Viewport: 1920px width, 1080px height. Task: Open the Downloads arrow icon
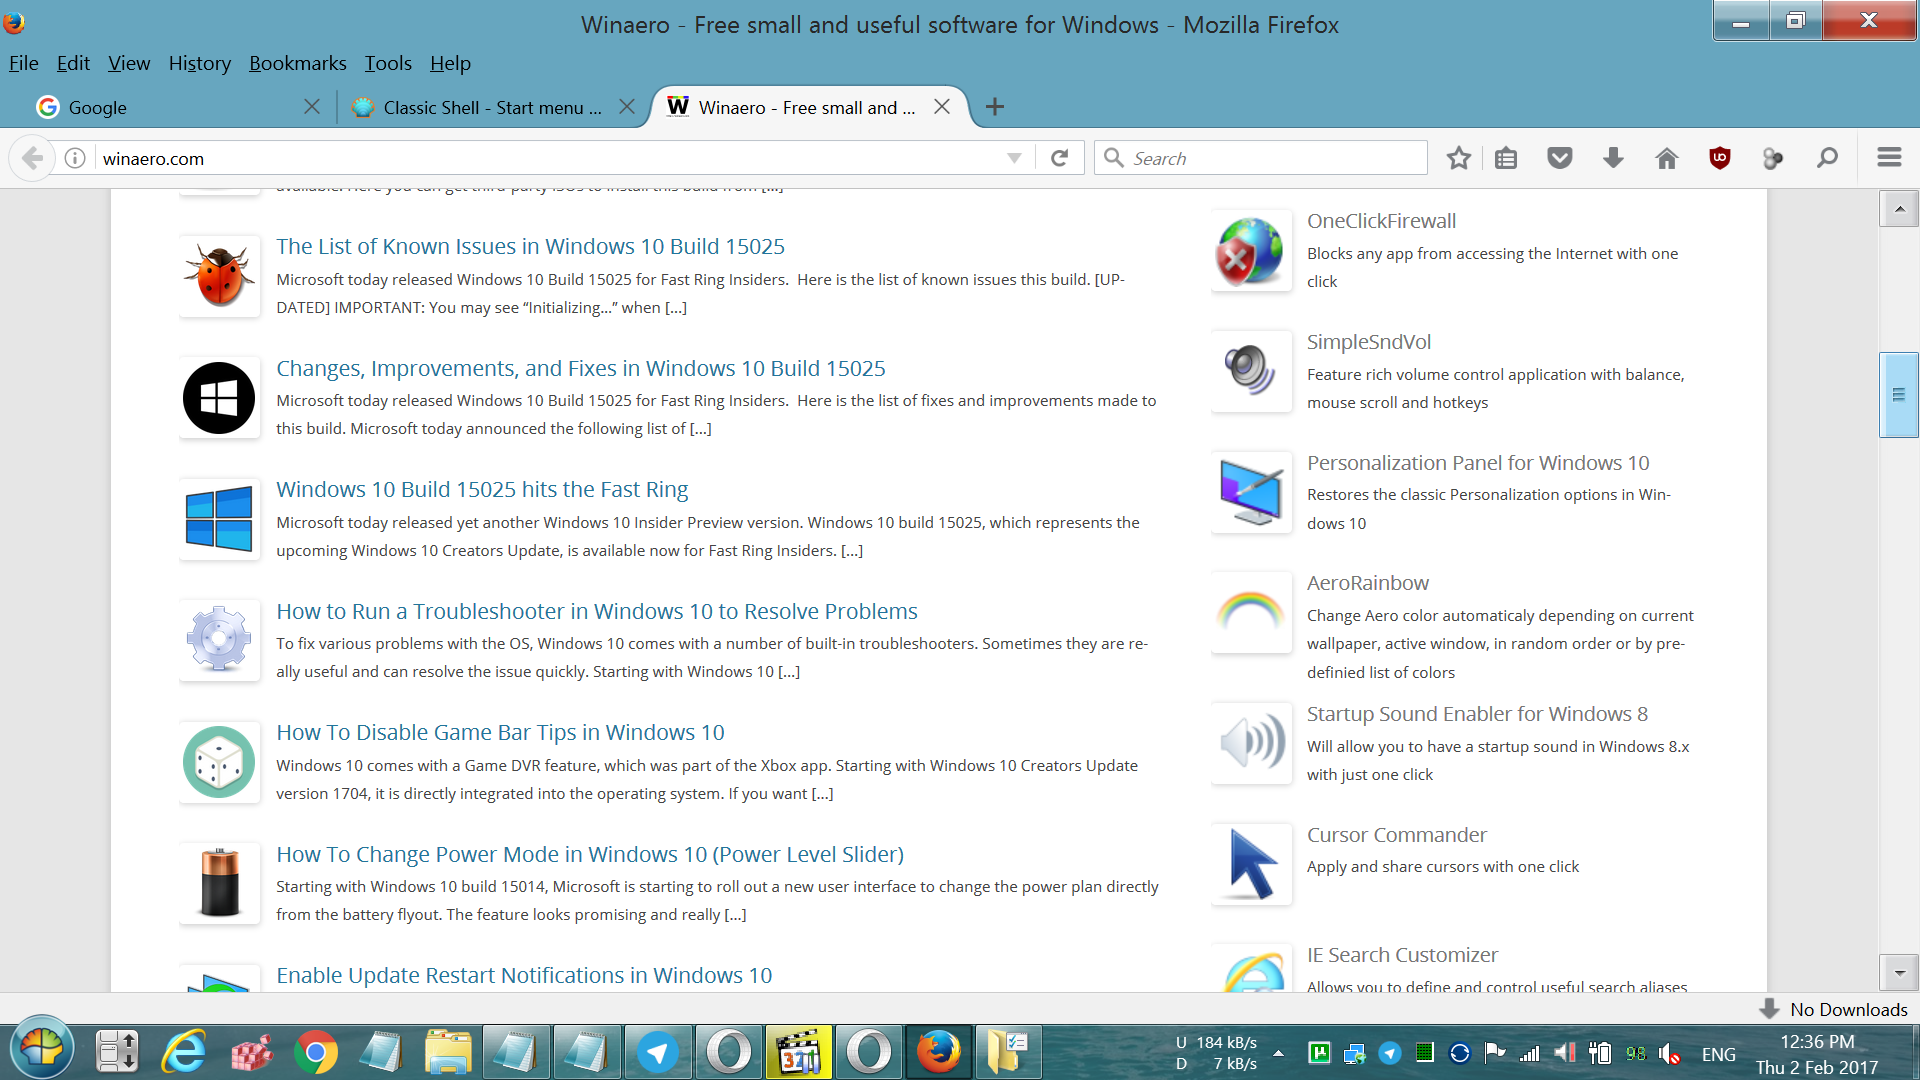[x=1613, y=158]
